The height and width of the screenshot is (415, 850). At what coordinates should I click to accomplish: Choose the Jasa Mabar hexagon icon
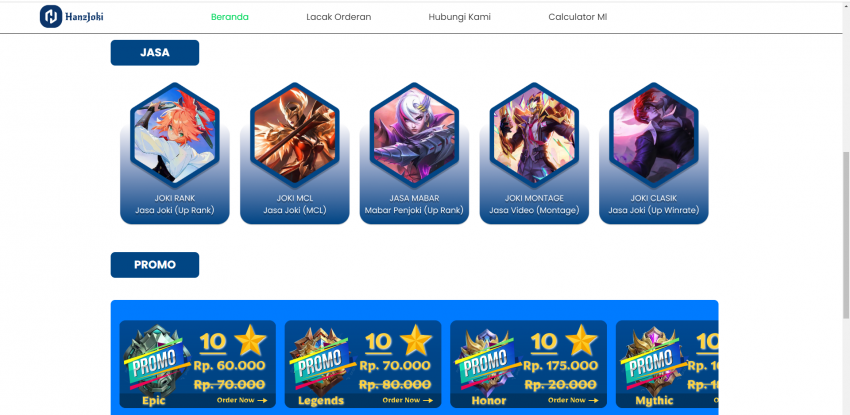(414, 135)
